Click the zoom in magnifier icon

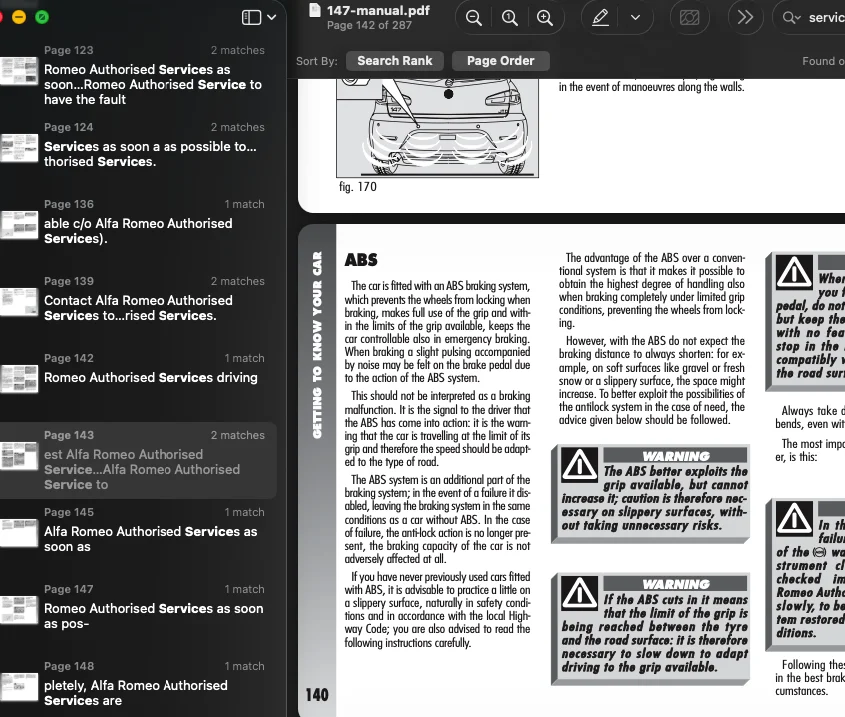coord(545,18)
